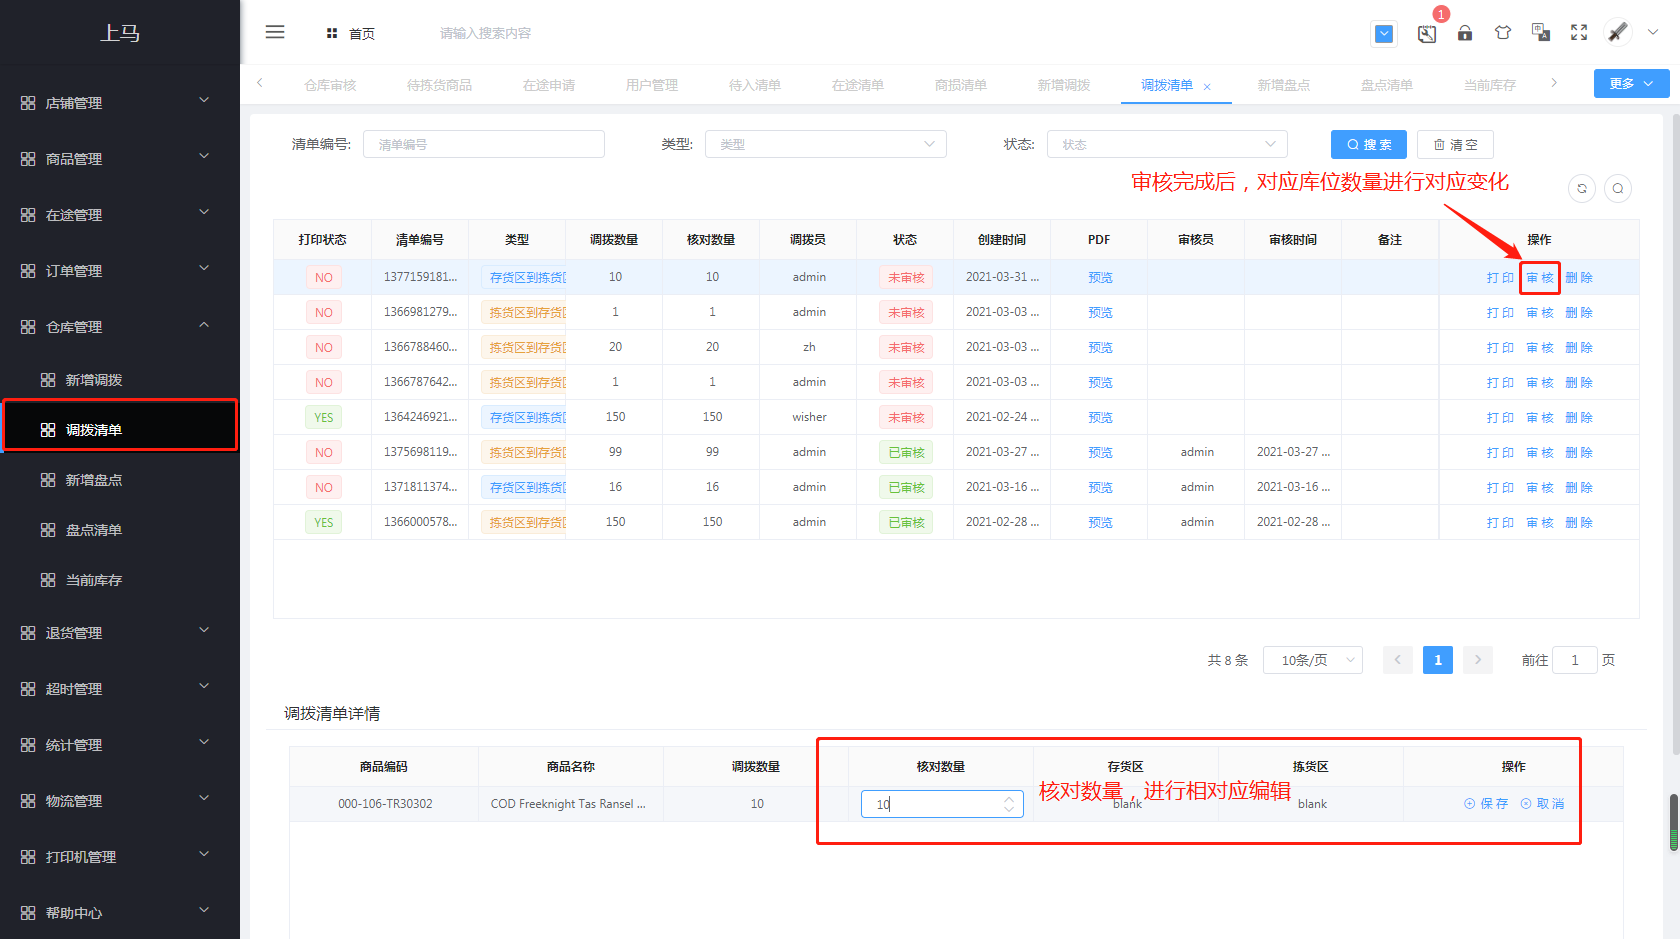Expand 超时管理 in the sidebar
This screenshot has width=1680, height=939.
(120, 689)
